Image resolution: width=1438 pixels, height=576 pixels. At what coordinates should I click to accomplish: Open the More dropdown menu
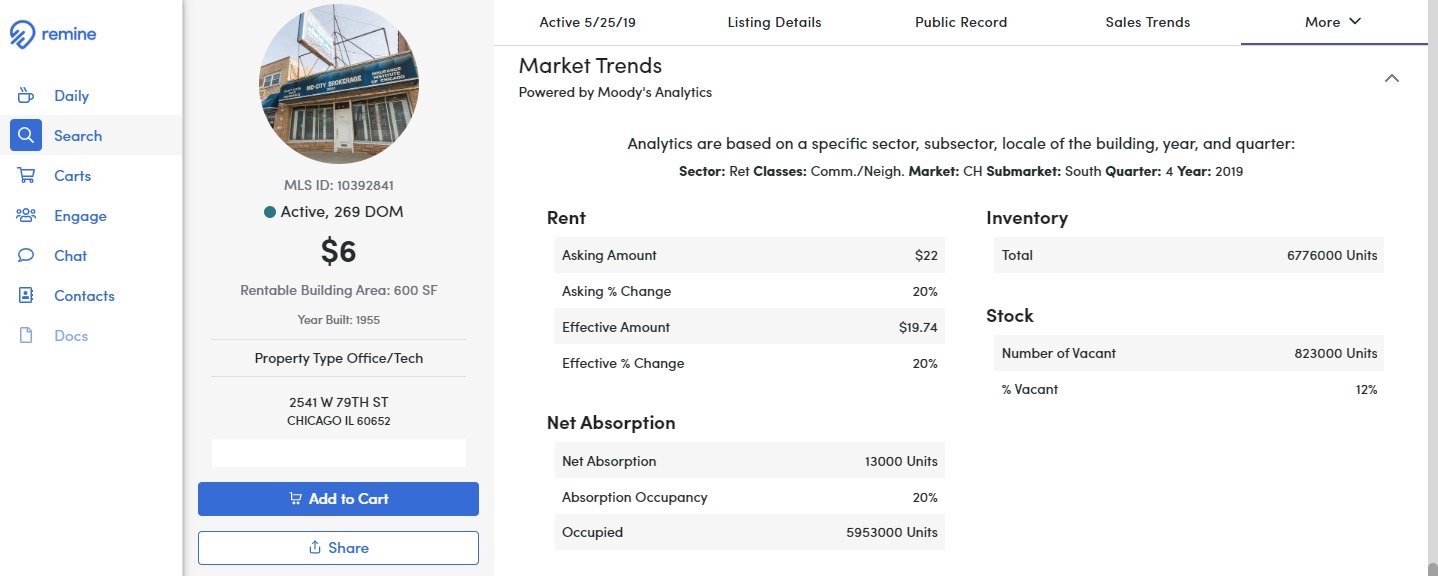pos(1332,21)
